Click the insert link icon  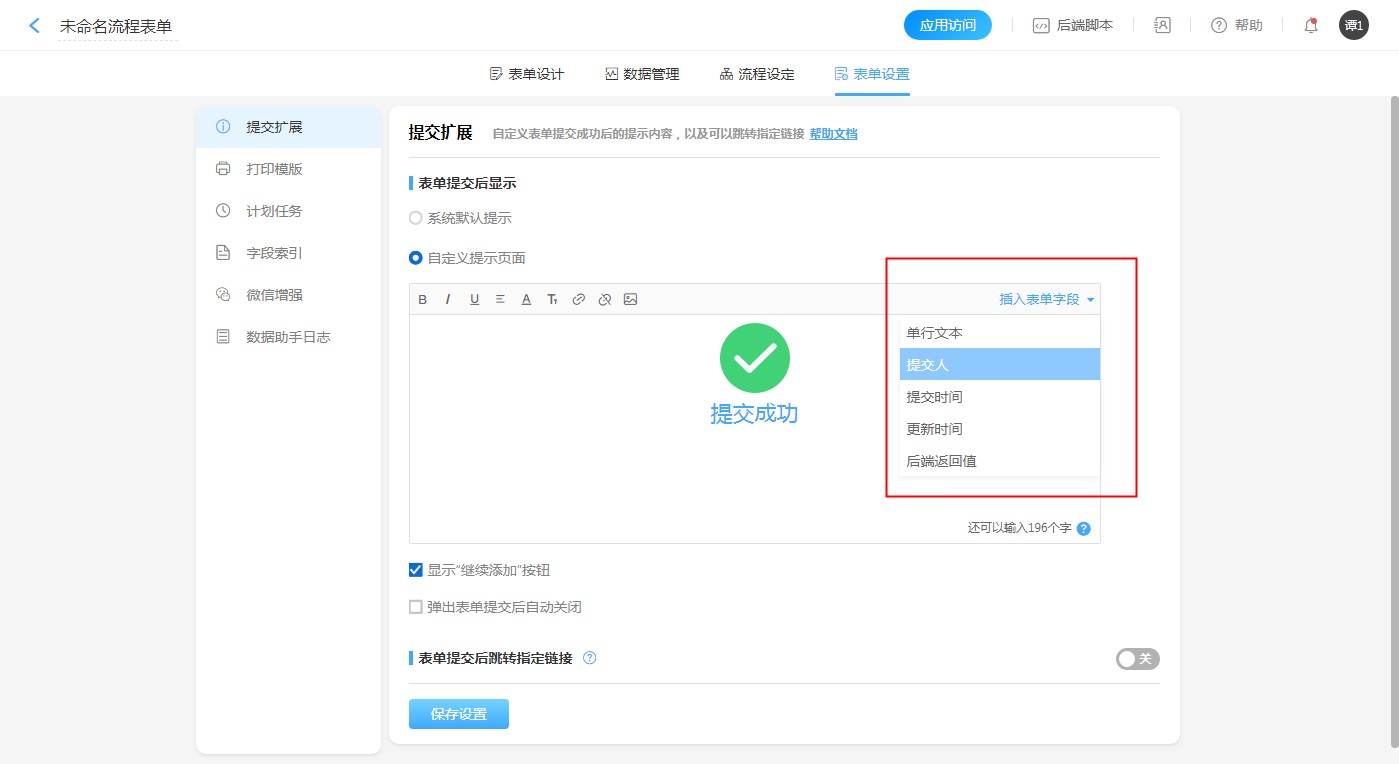[x=578, y=300]
